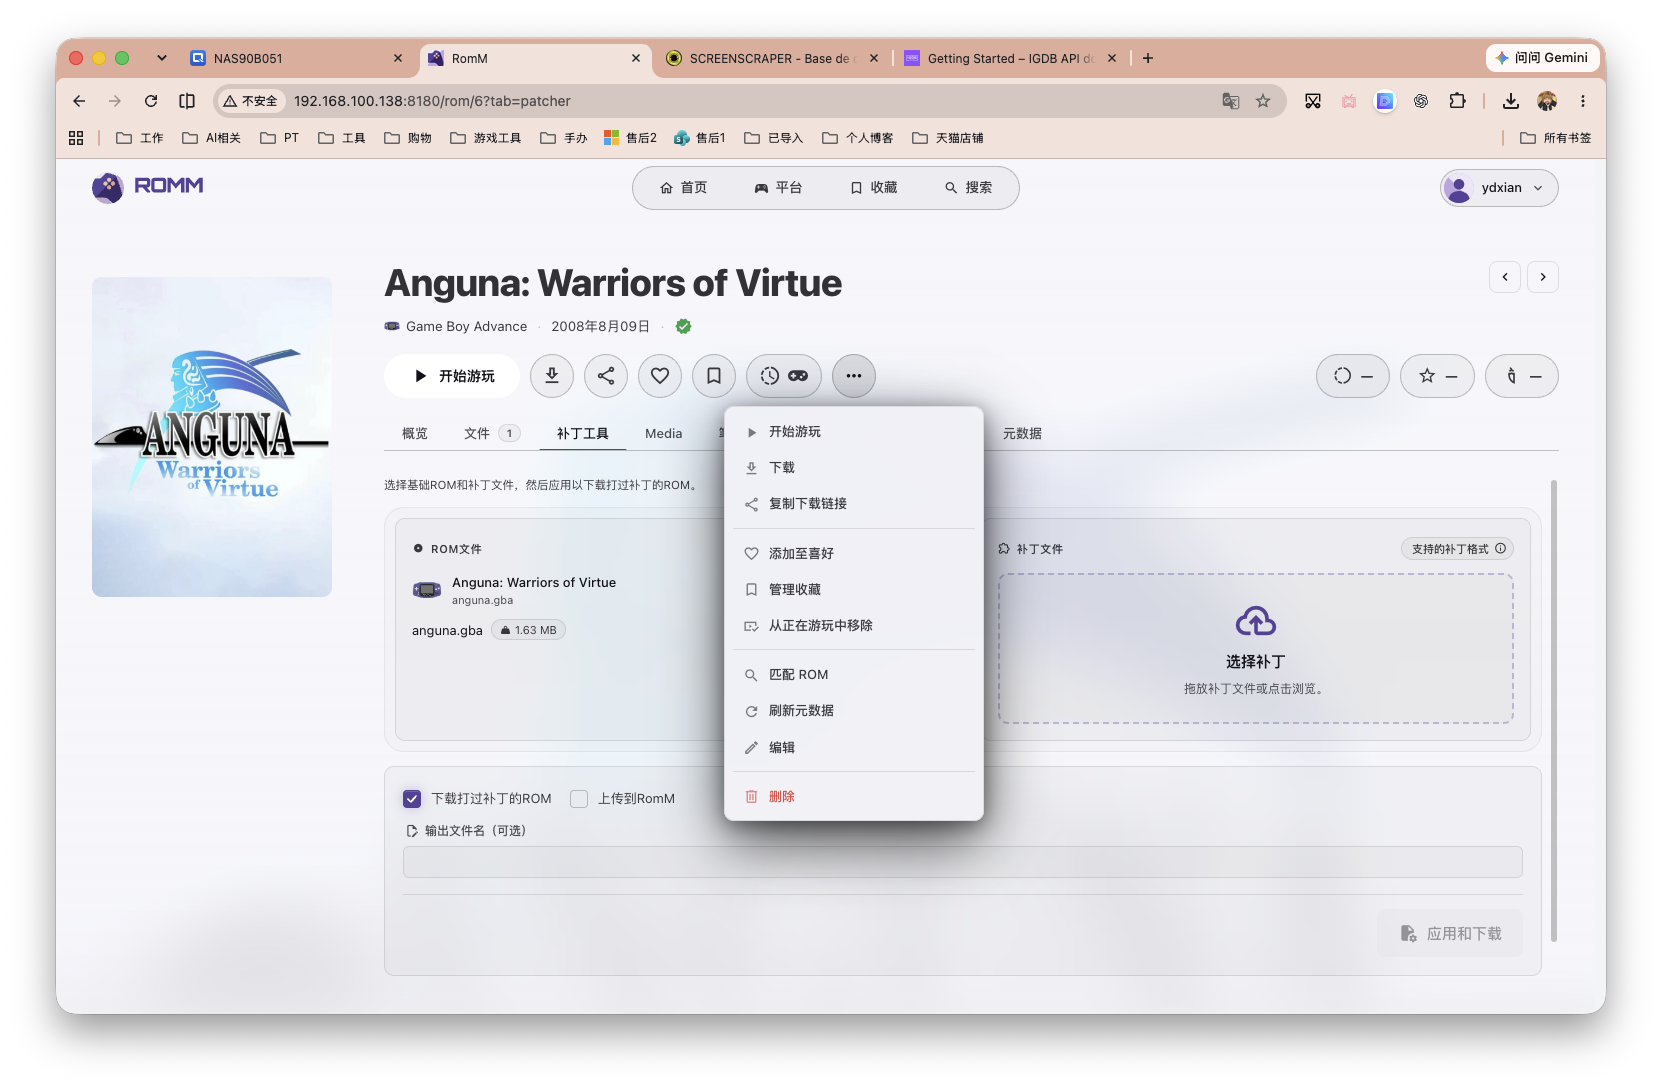Click the browser back arrow
This screenshot has width=1662, height=1088.
[x=79, y=101]
